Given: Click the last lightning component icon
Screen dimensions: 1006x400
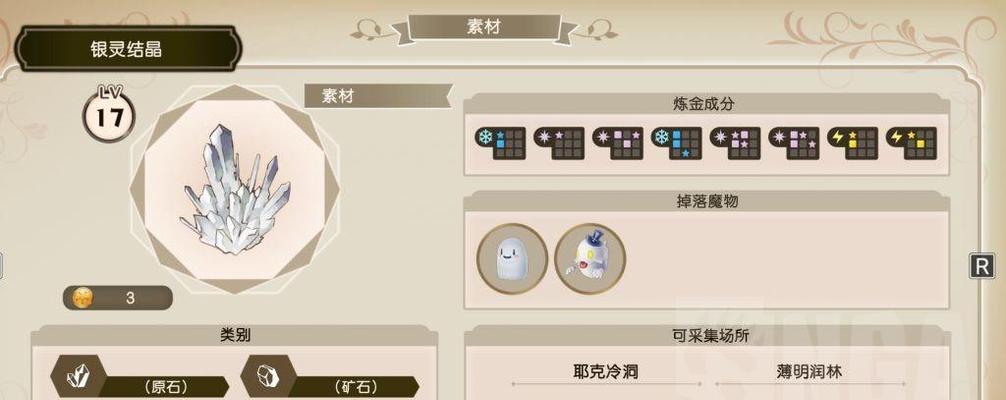Looking at the screenshot, I should tap(912, 143).
